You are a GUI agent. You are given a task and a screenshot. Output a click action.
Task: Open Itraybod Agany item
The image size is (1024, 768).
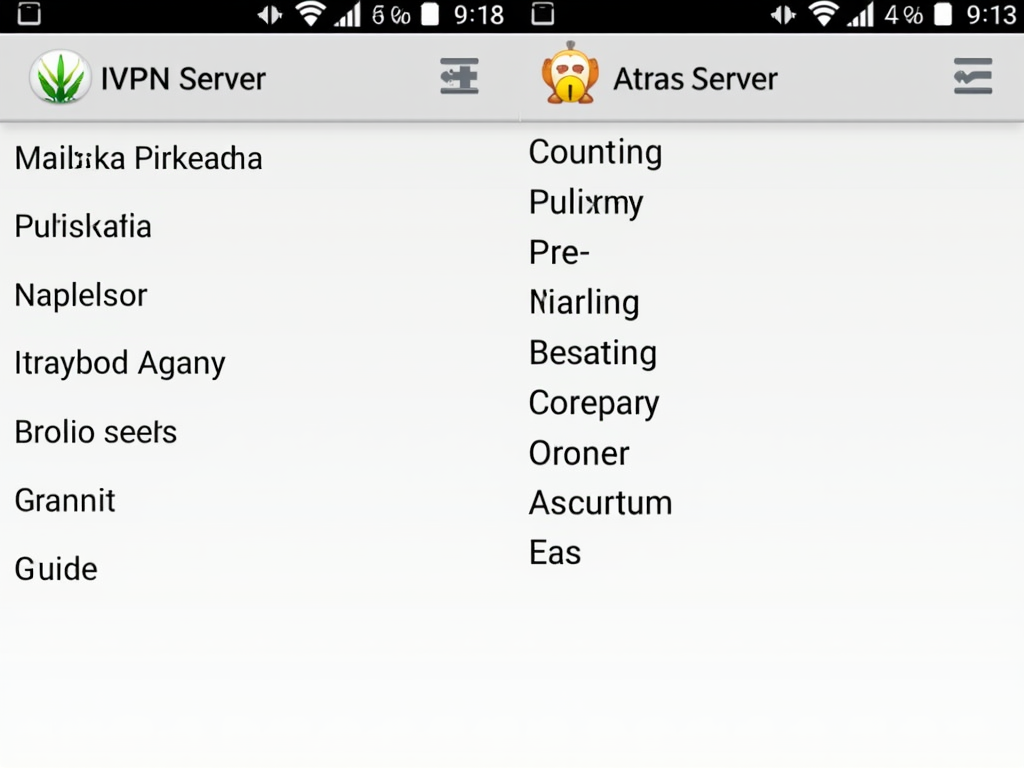(120, 363)
